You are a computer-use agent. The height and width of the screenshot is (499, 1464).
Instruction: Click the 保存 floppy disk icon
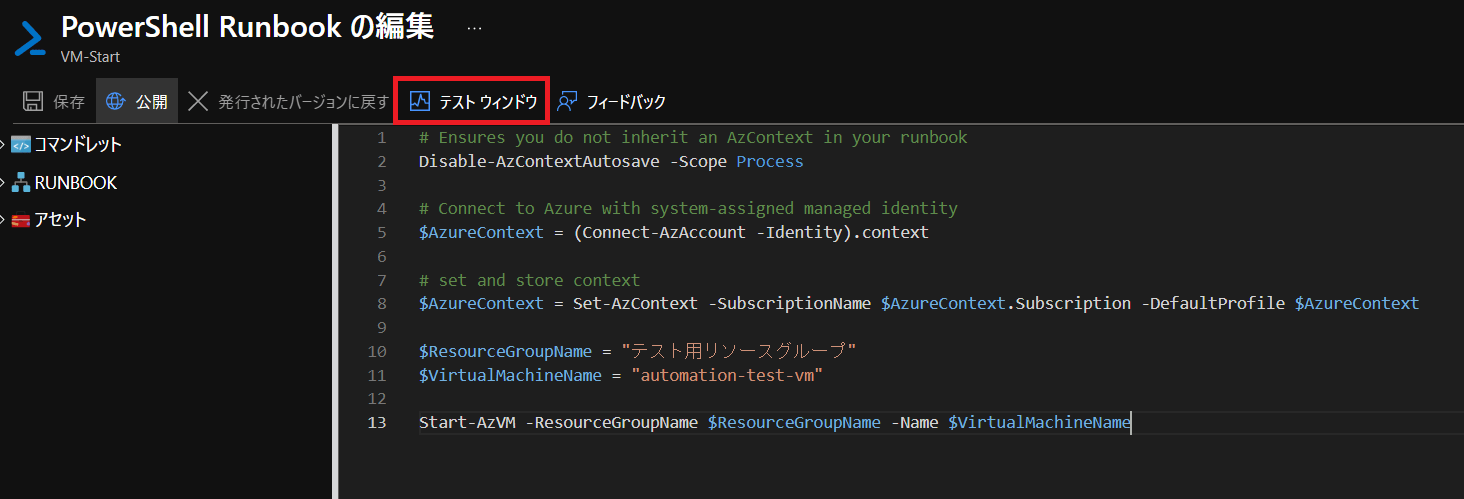pyautogui.click(x=33, y=101)
